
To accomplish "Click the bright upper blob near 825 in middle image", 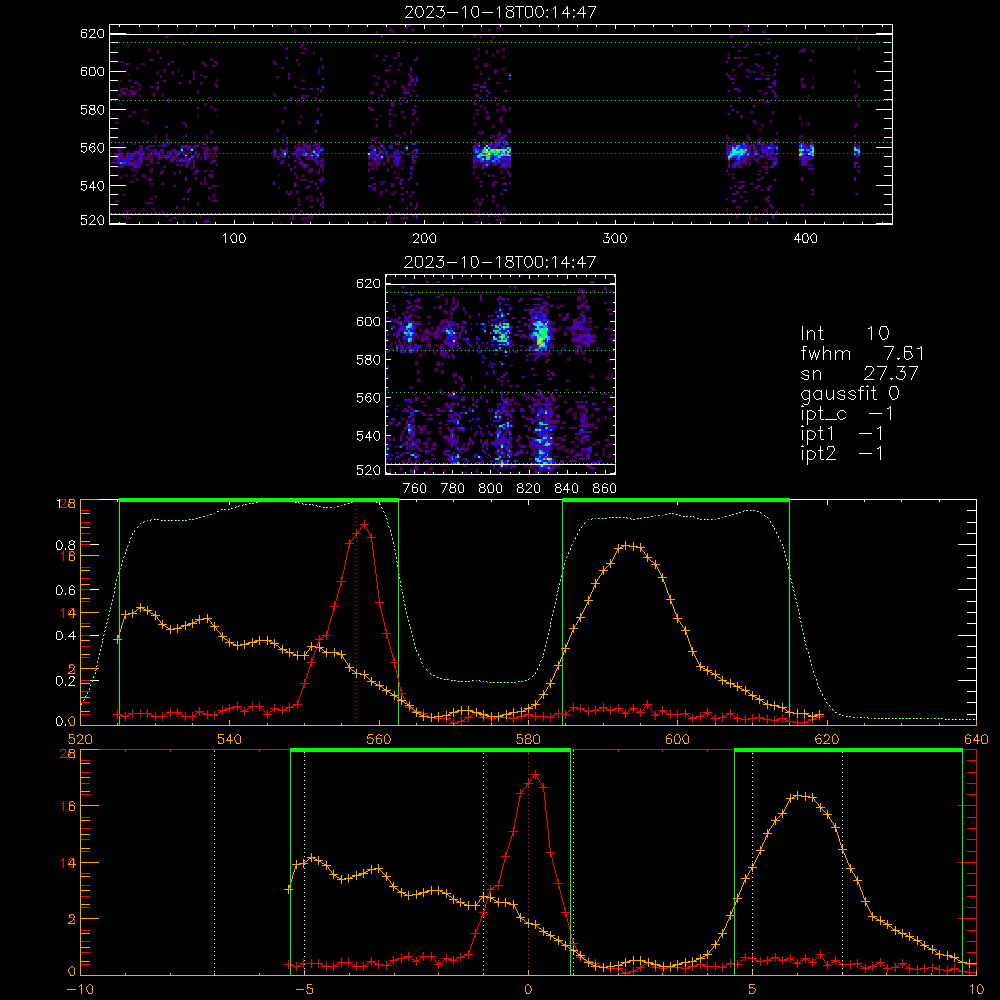I will 541,332.
